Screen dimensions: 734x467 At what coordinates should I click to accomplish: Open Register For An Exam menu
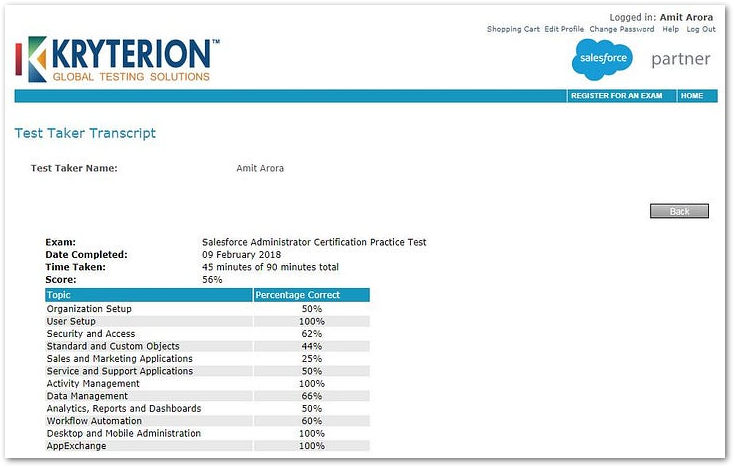click(617, 95)
